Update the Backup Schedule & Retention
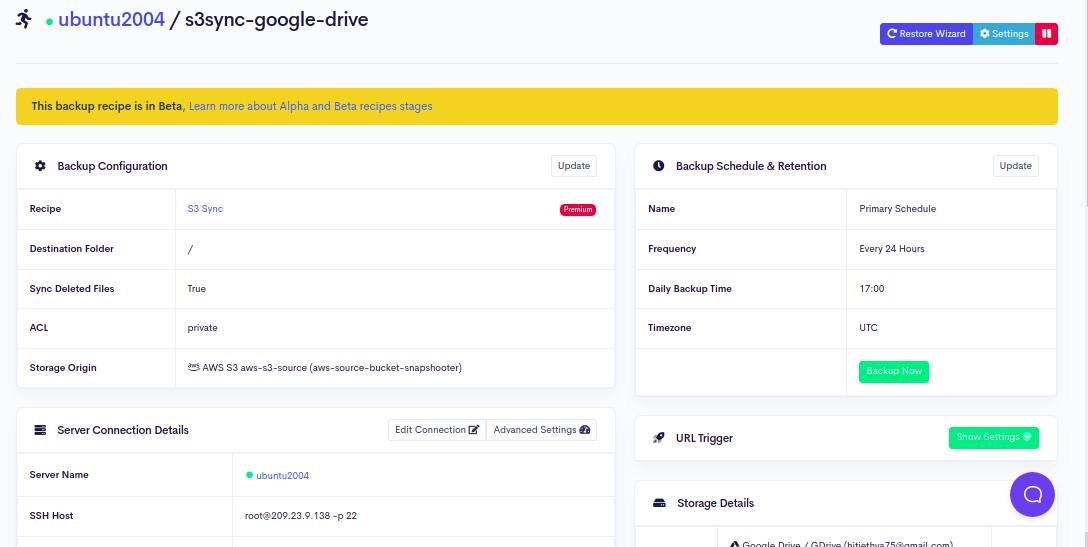The height and width of the screenshot is (547, 1088). 1016,166
